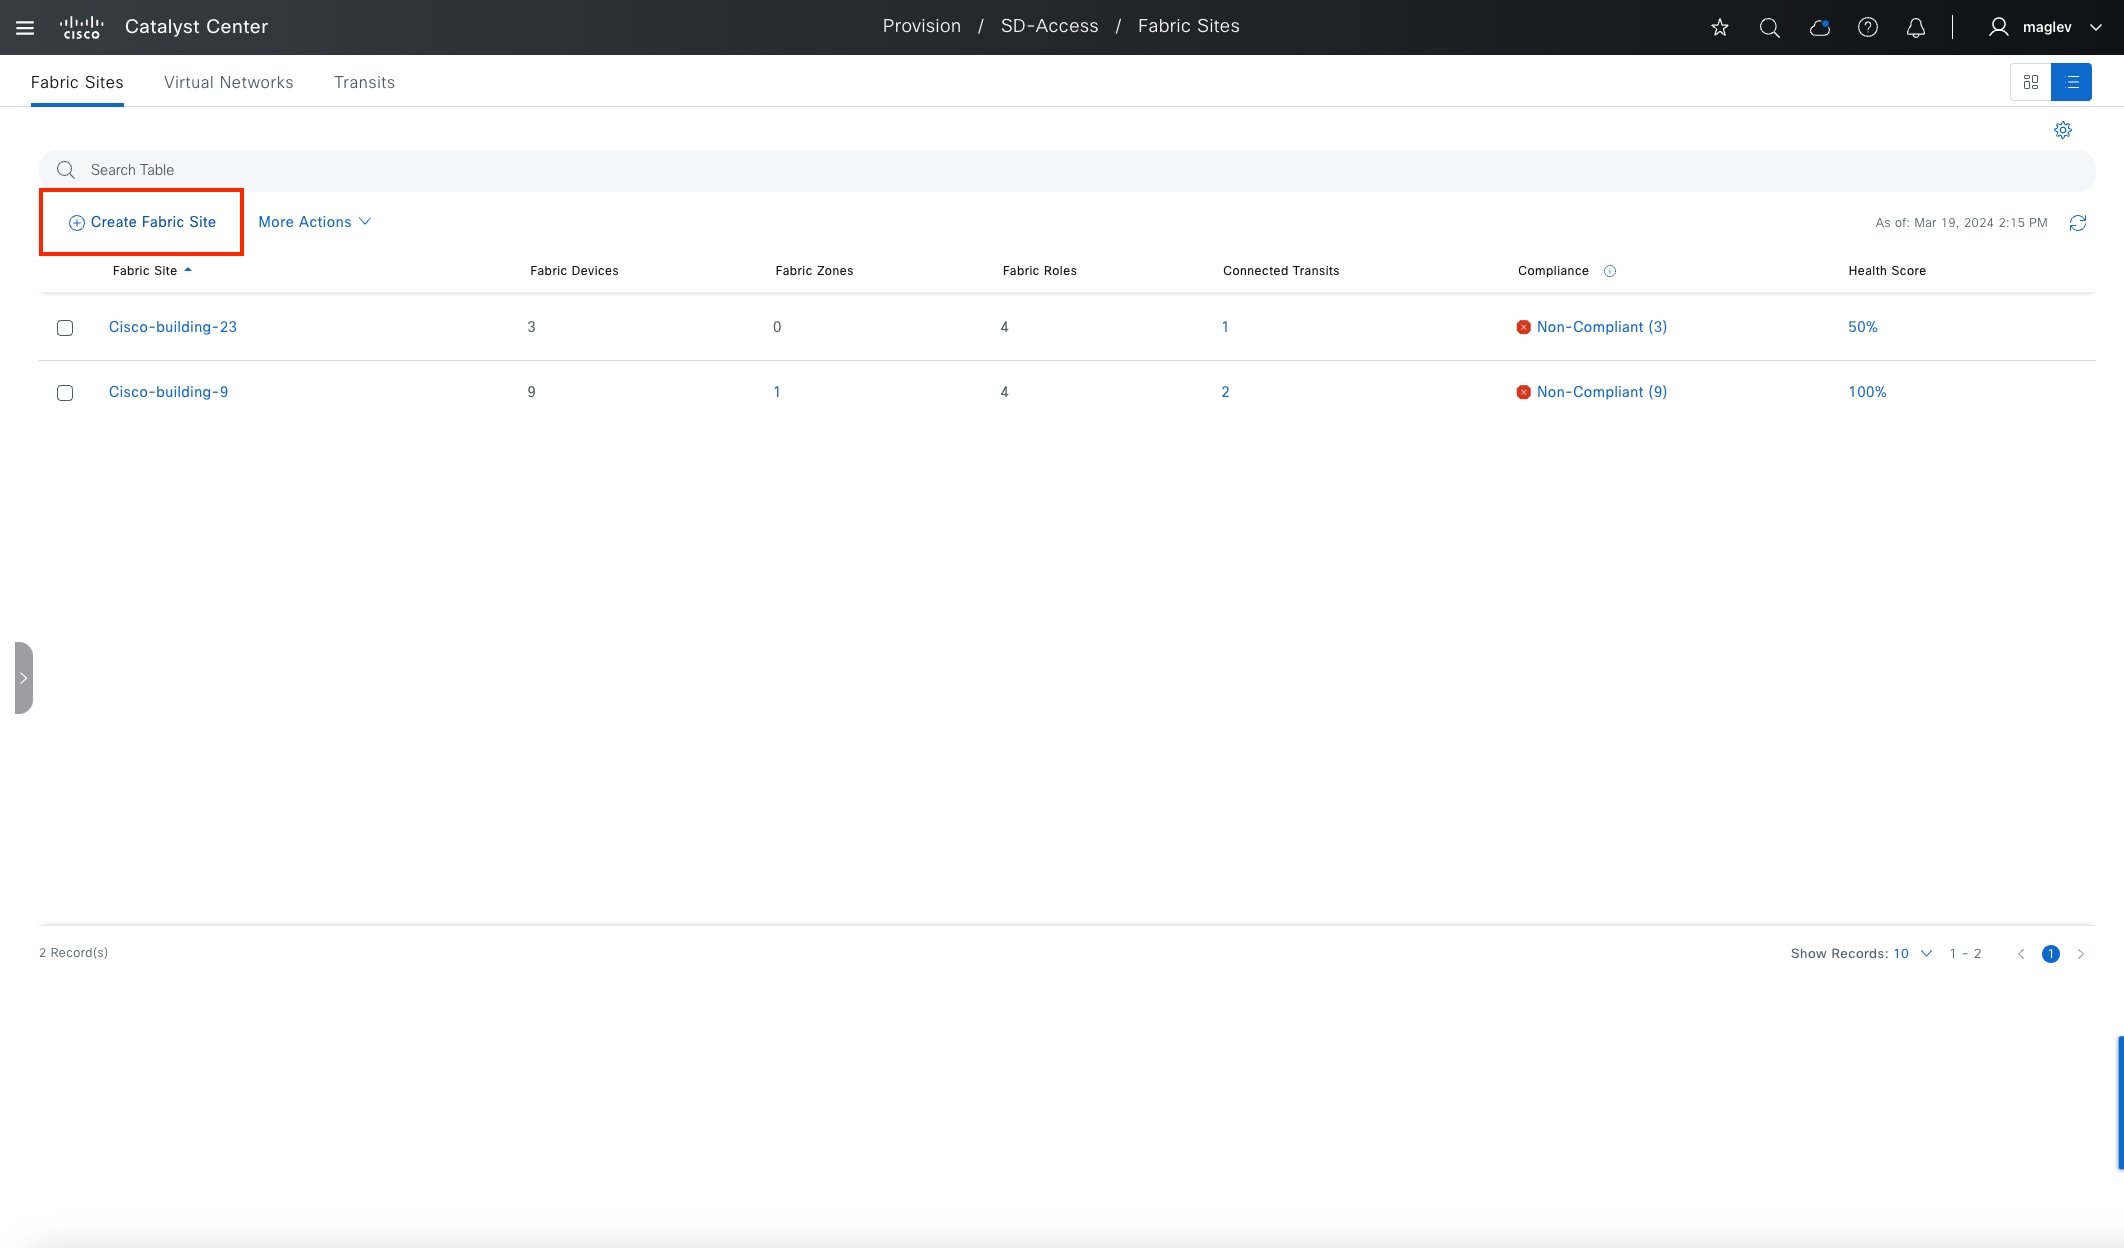The width and height of the screenshot is (2124, 1248).
Task: Click Create Fabric Site button
Action: tap(142, 222)
